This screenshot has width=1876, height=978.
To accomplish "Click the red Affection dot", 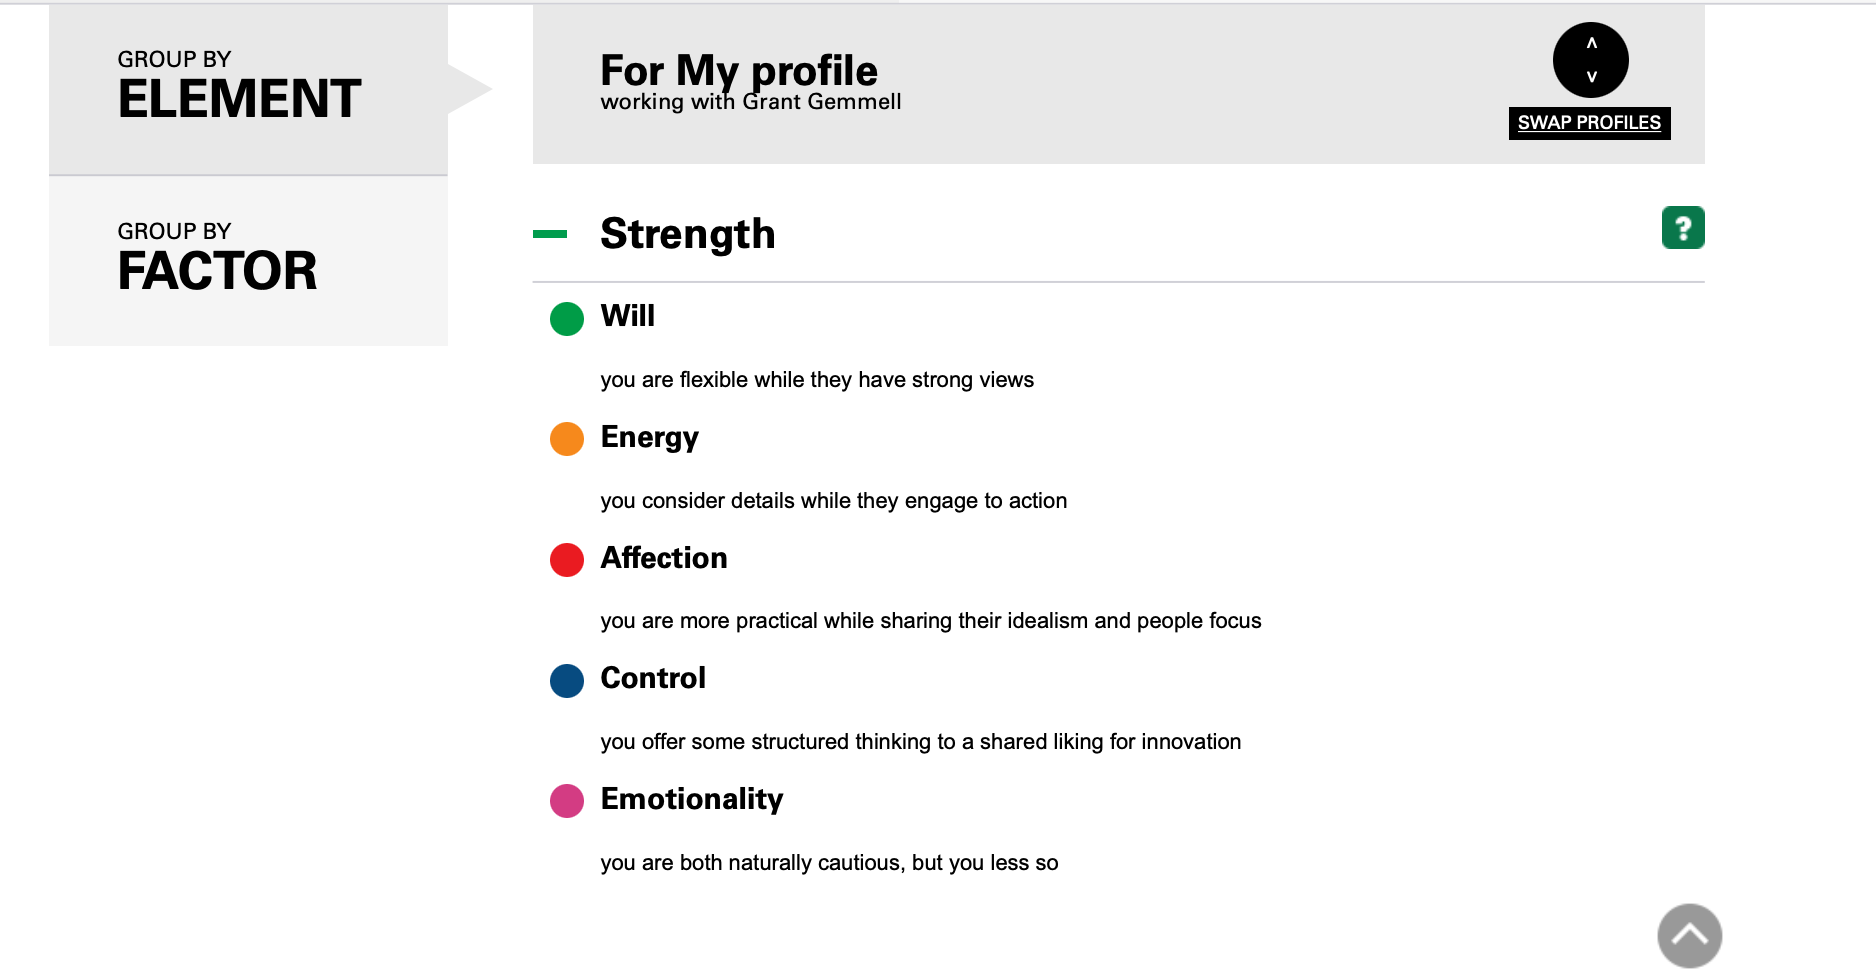I will [x=567, y=560].
